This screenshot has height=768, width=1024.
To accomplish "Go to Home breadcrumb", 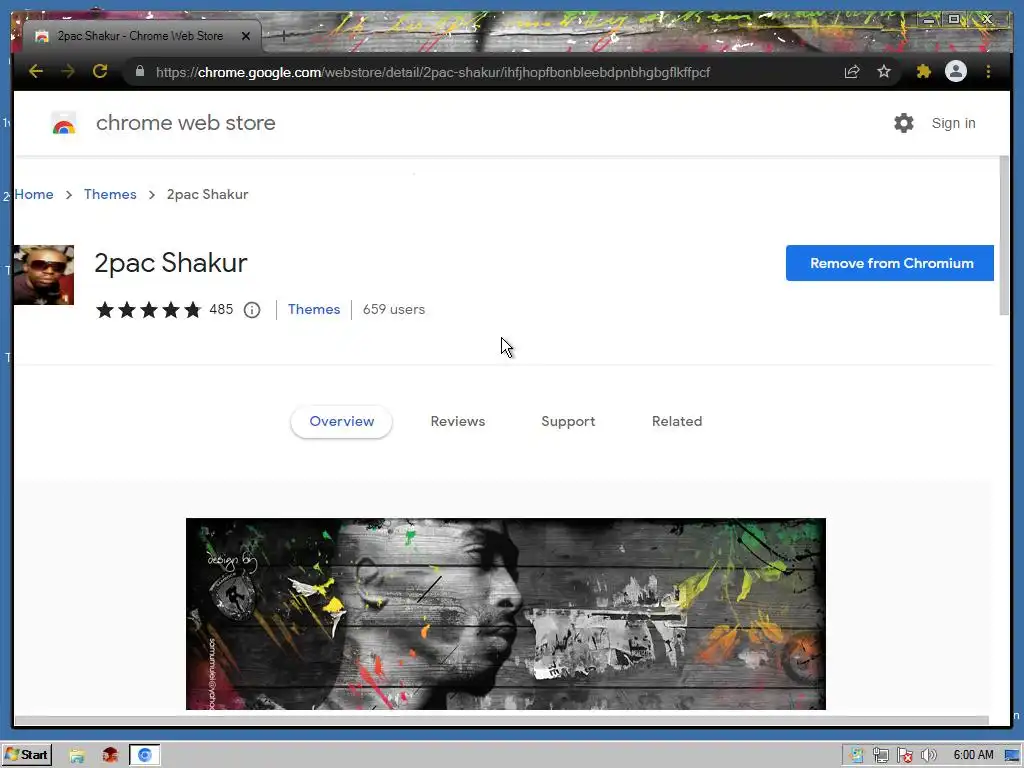I will [x=34, y=194].
